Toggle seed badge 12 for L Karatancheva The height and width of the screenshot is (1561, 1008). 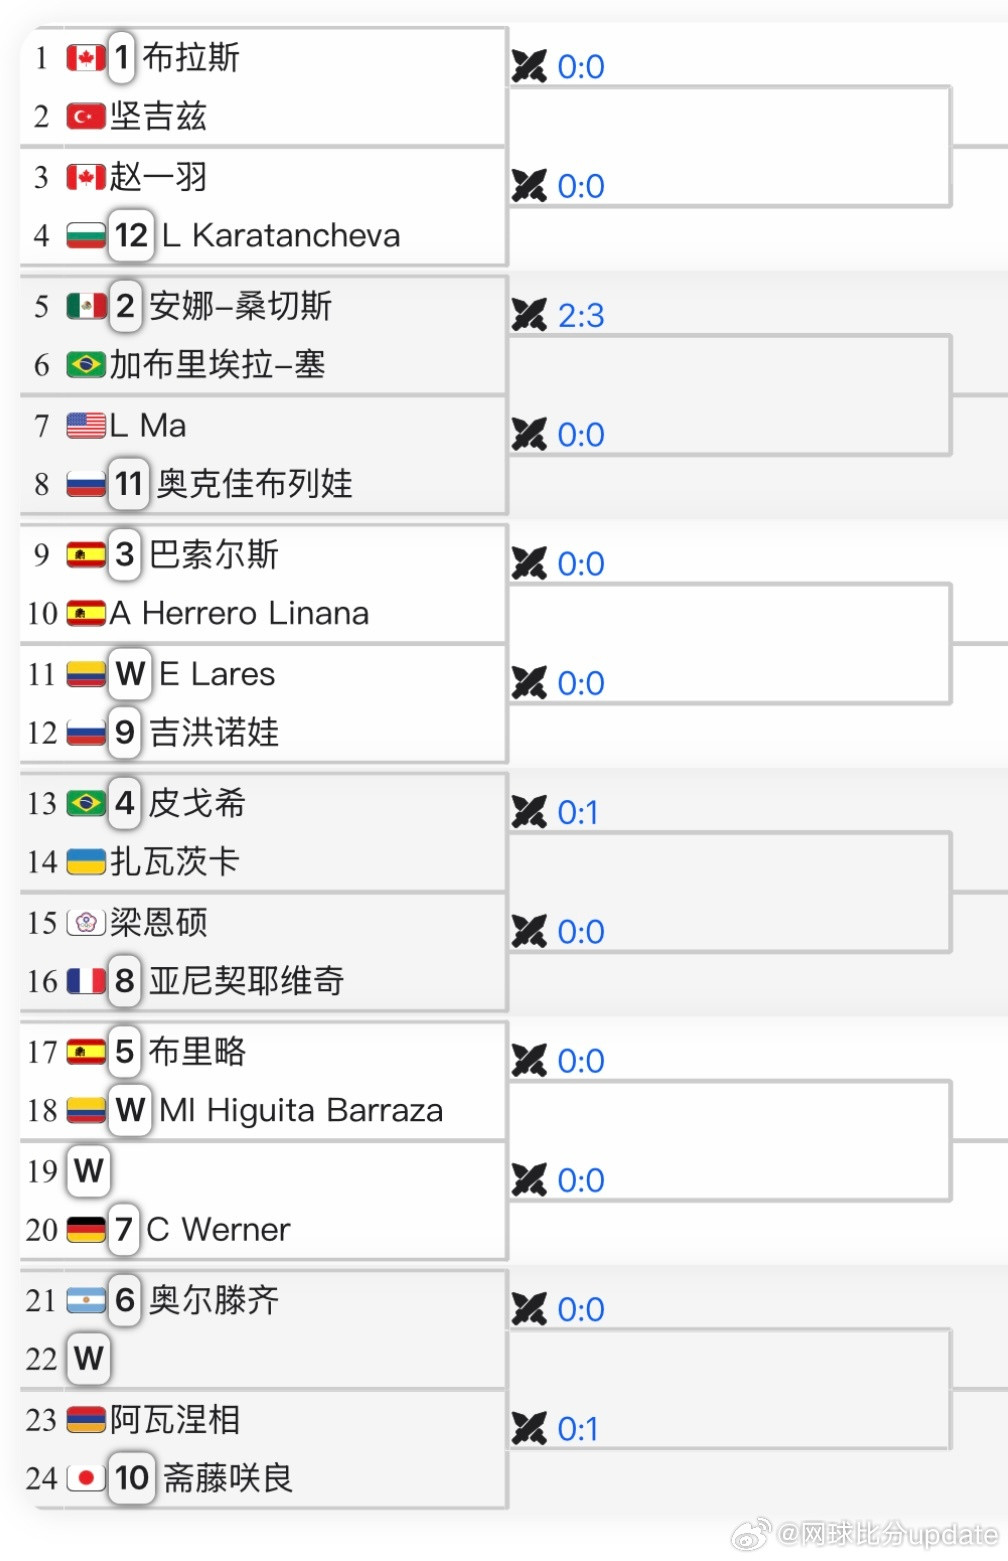click(131, 236)
